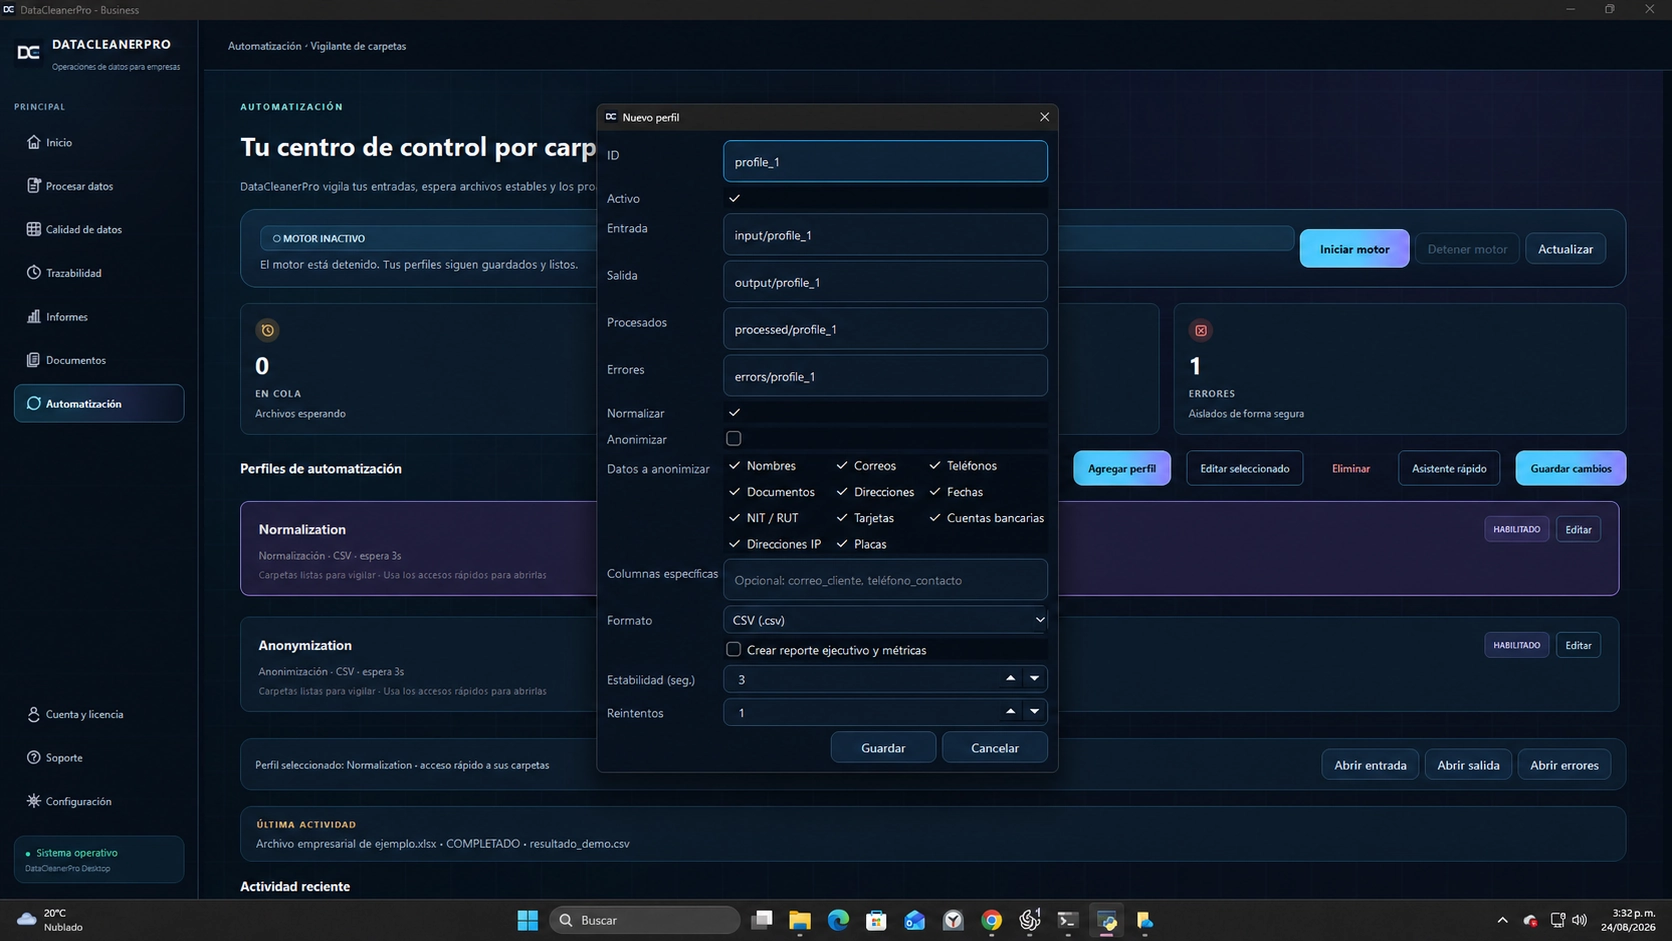Click the Abrir errores button
Image resolution: width=1672 pixels, height=941 pixels.
1564,765
